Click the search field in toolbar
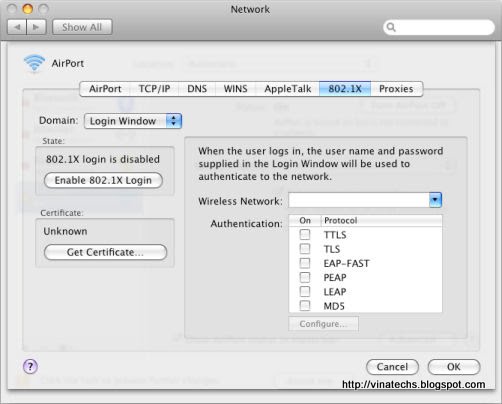The image size is (502, 404). click(439, 27)
